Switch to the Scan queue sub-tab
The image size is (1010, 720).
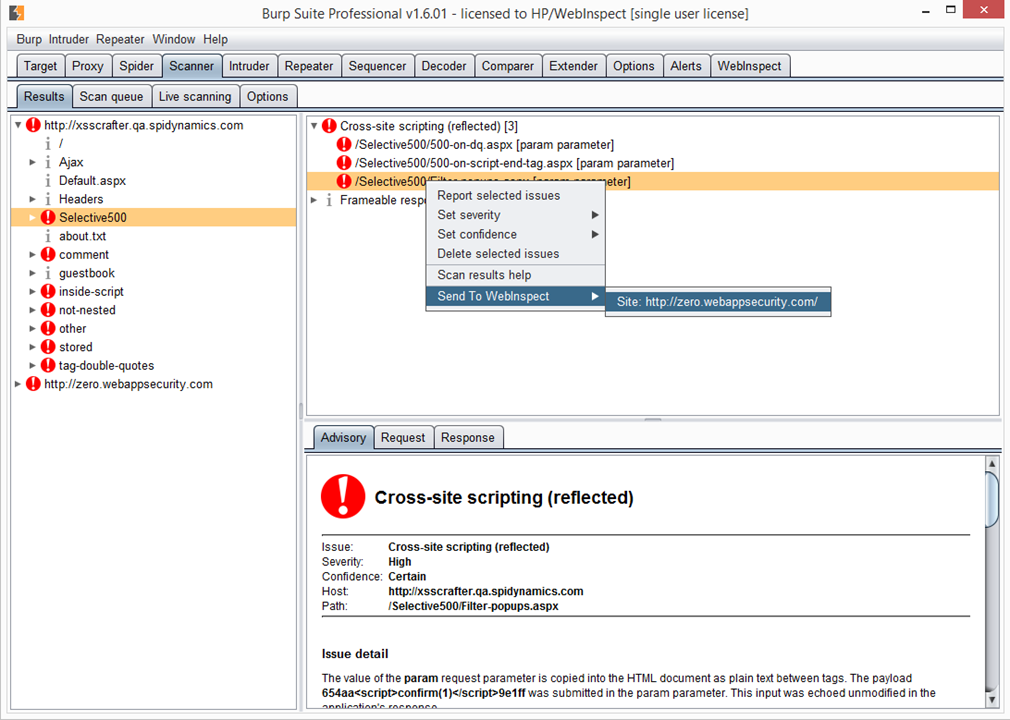pyautogui.click(x=111, y=97)
